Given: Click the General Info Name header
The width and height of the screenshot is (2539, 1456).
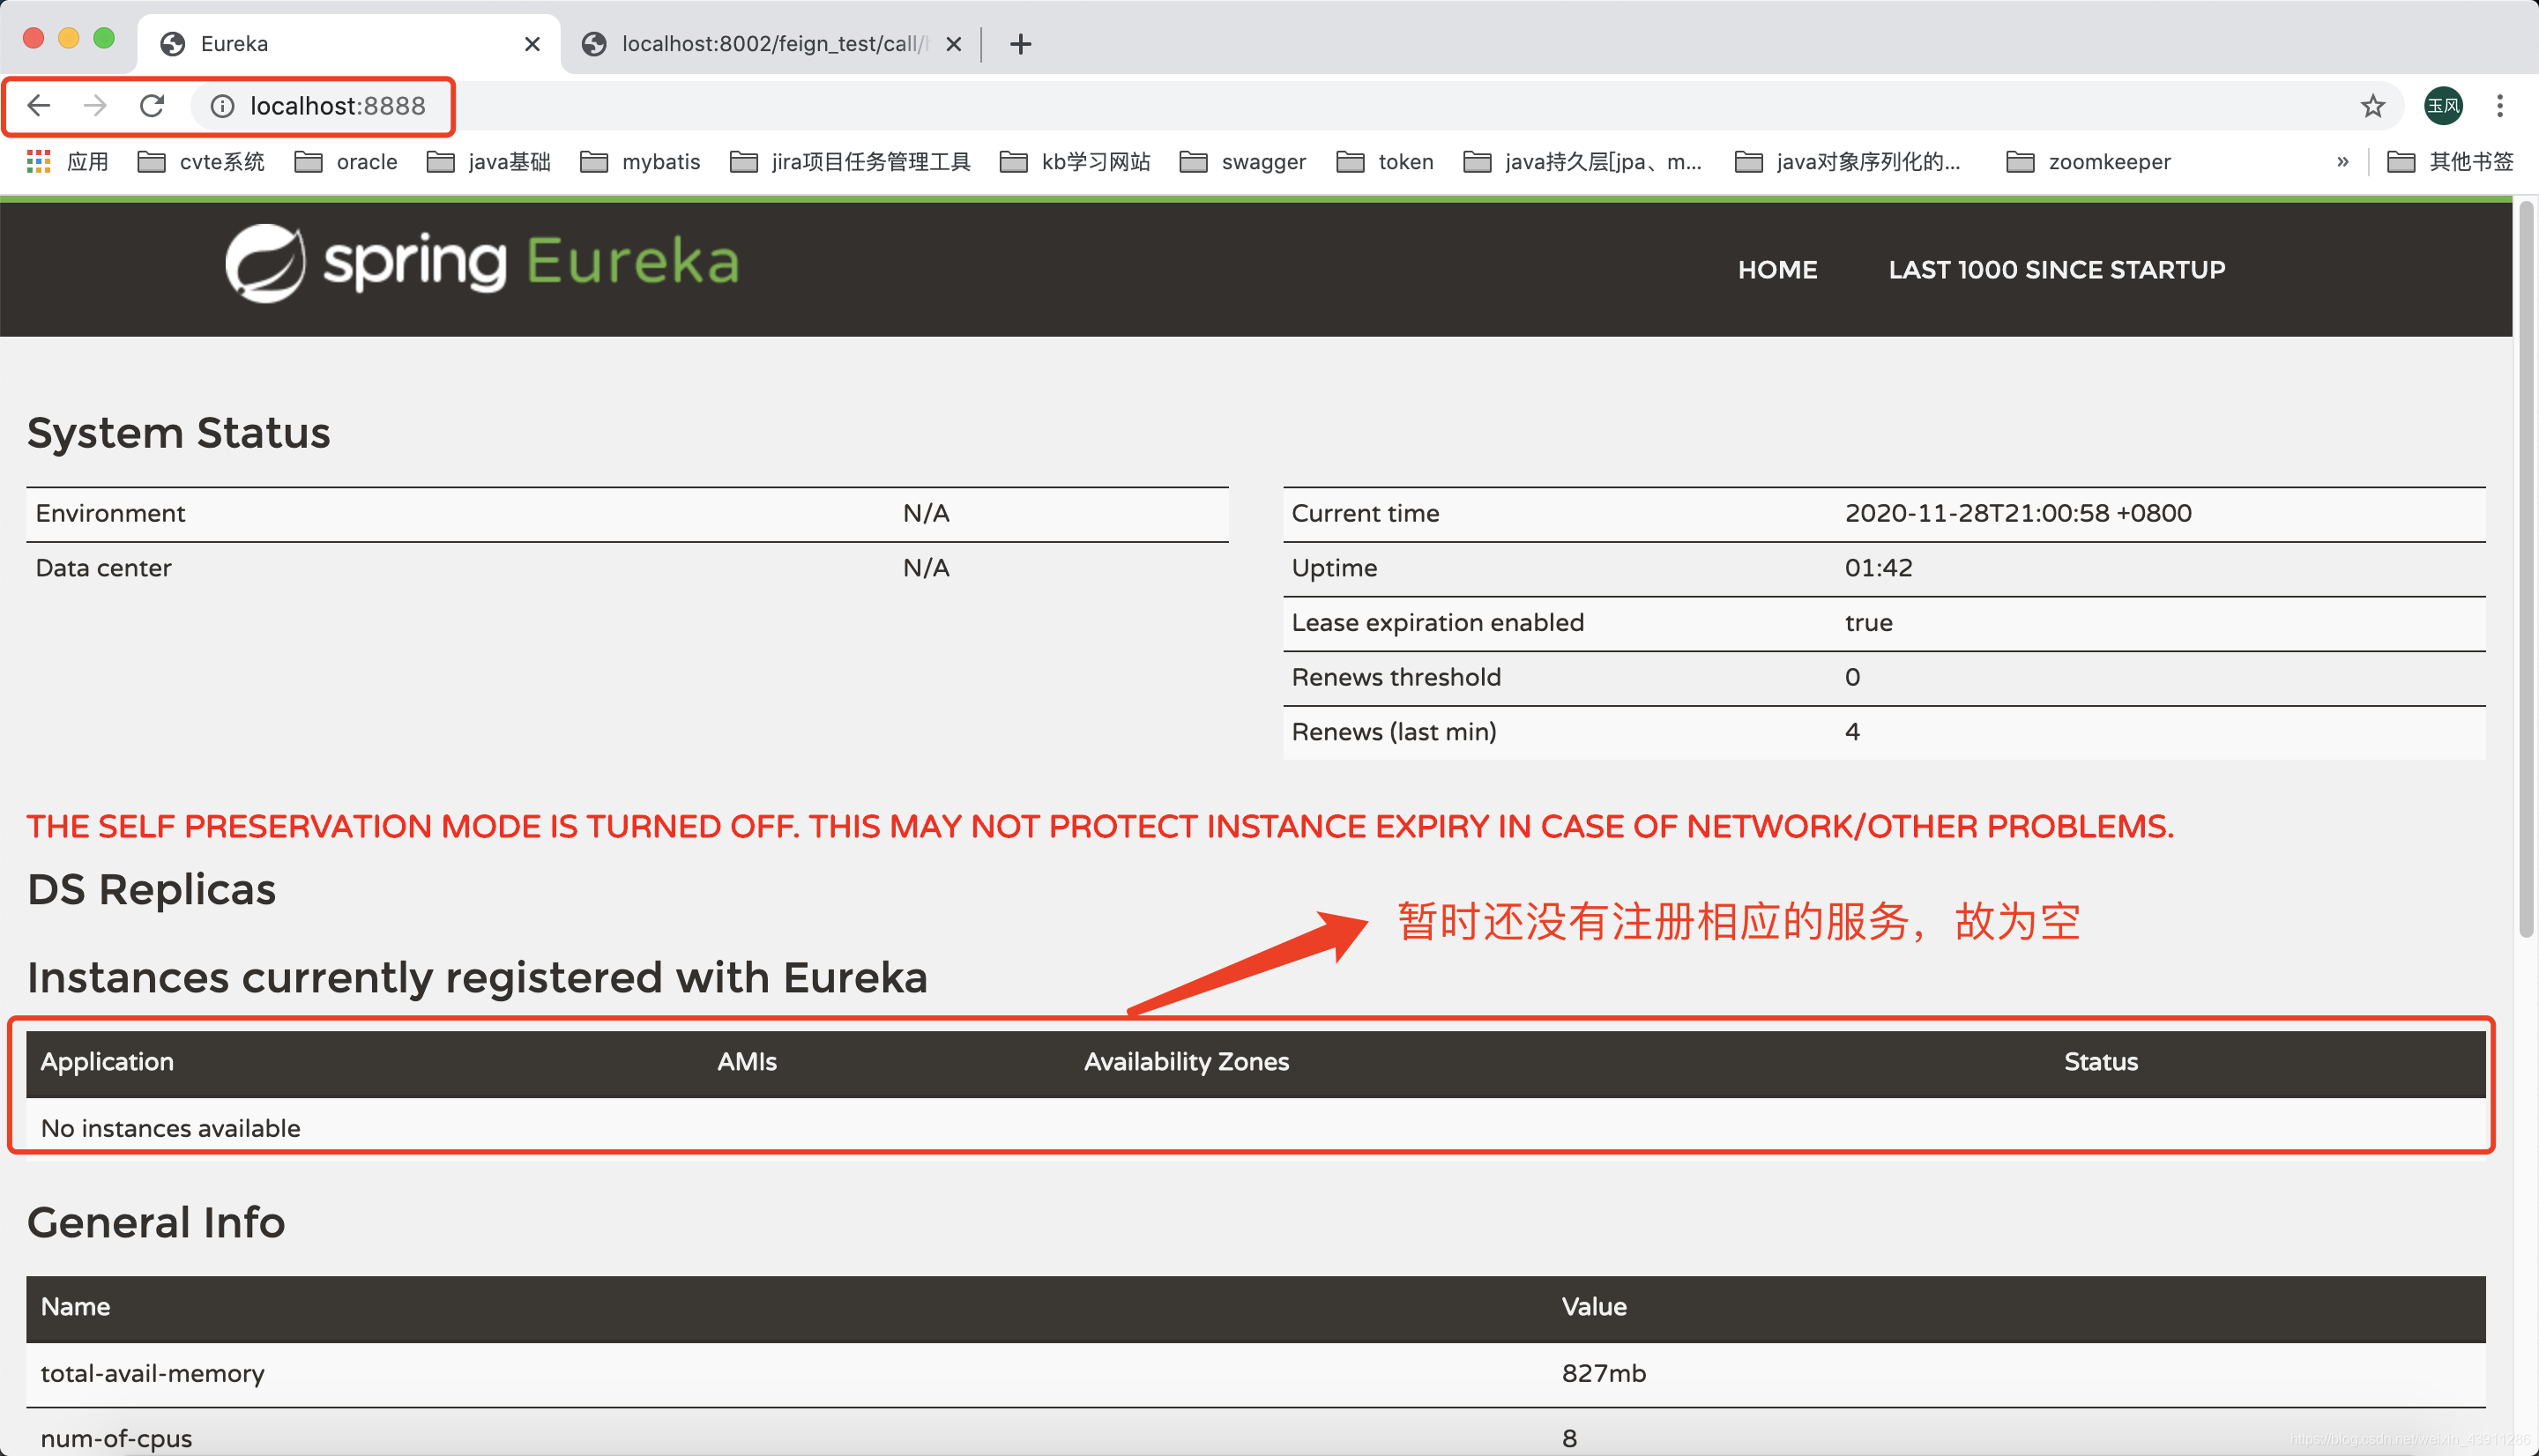Looking at the screenshot, I should click(75, 1306).
